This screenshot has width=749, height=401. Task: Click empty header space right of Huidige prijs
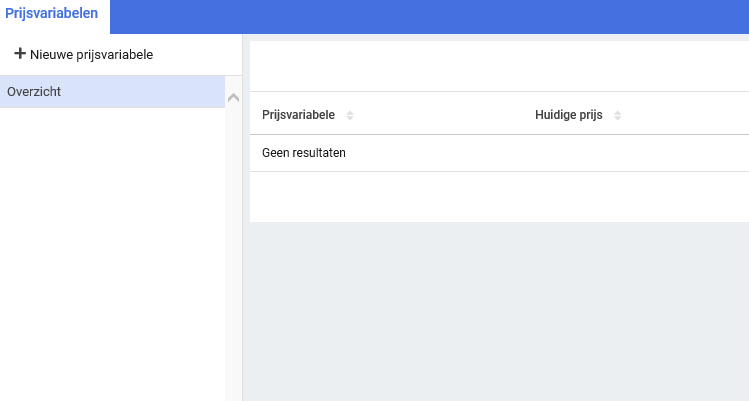click(x=690, y=115)
